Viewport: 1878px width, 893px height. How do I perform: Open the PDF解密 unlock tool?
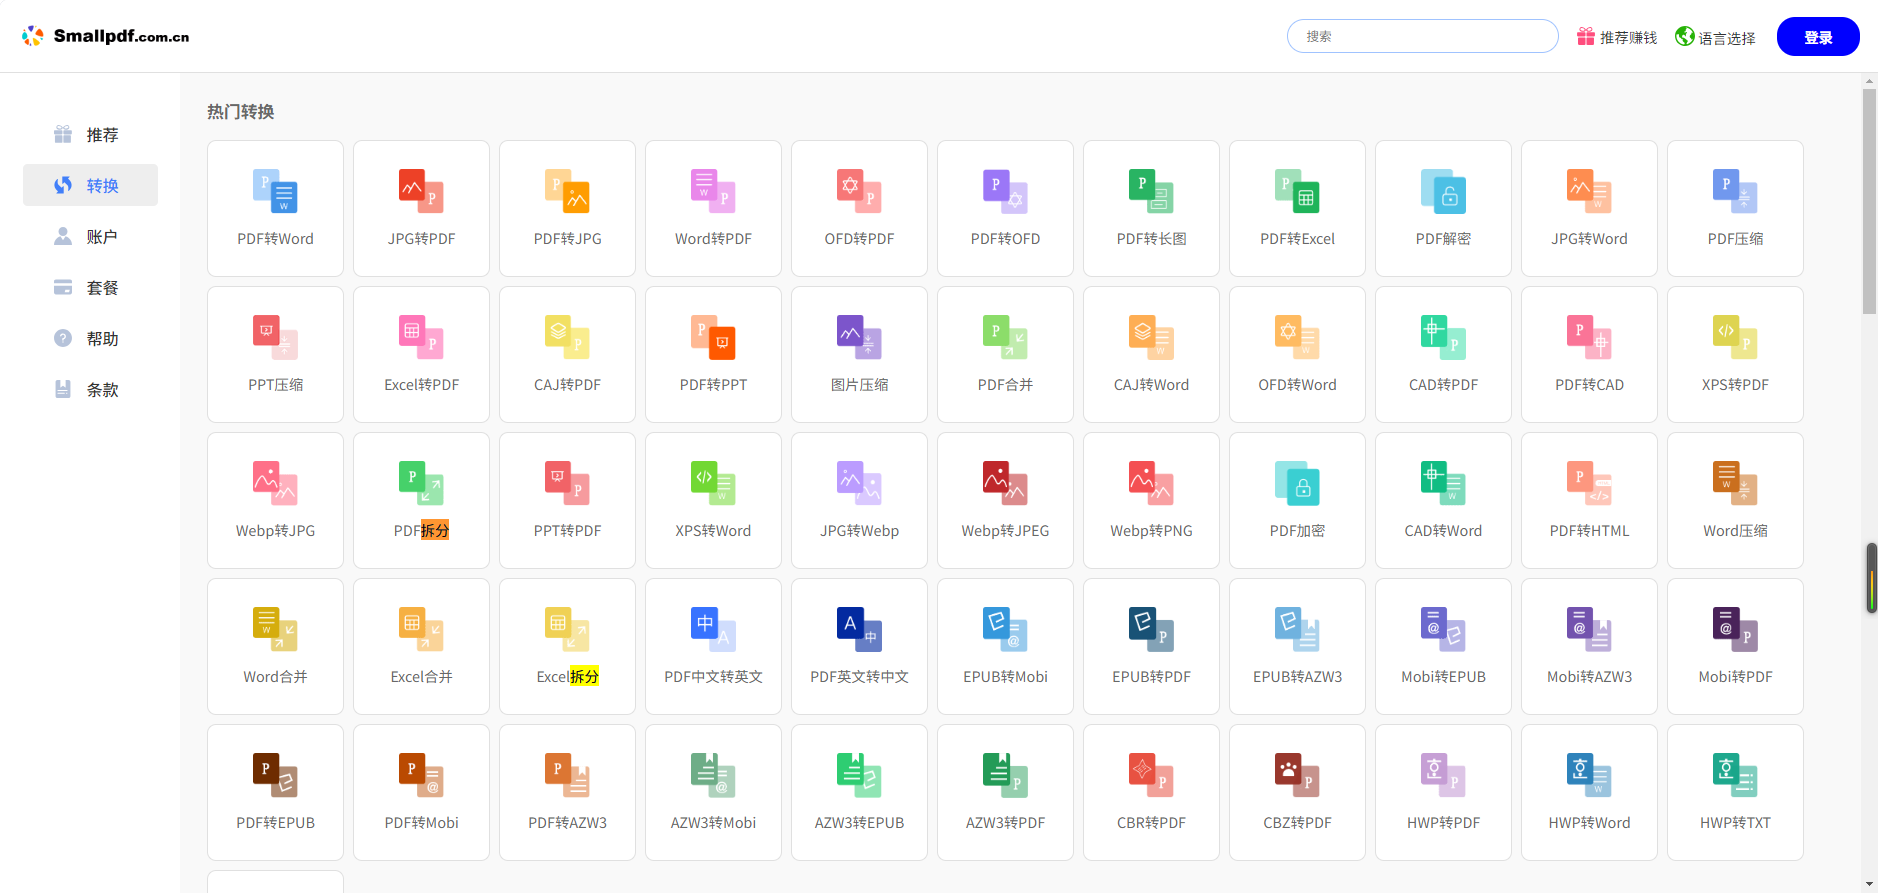pos(1443,208)
